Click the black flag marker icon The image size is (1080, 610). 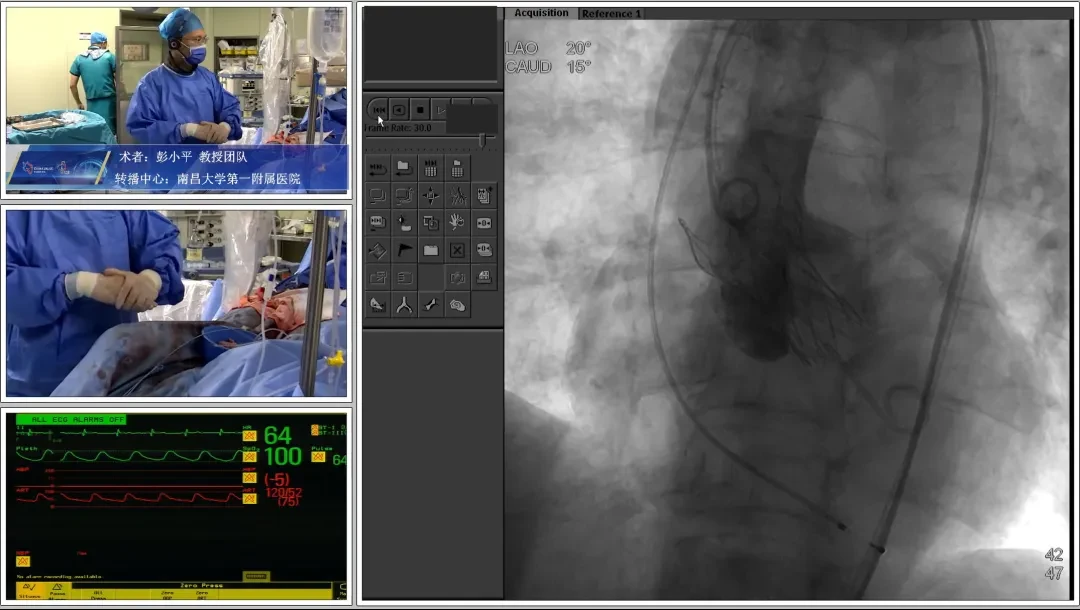[x=404, y=250]
